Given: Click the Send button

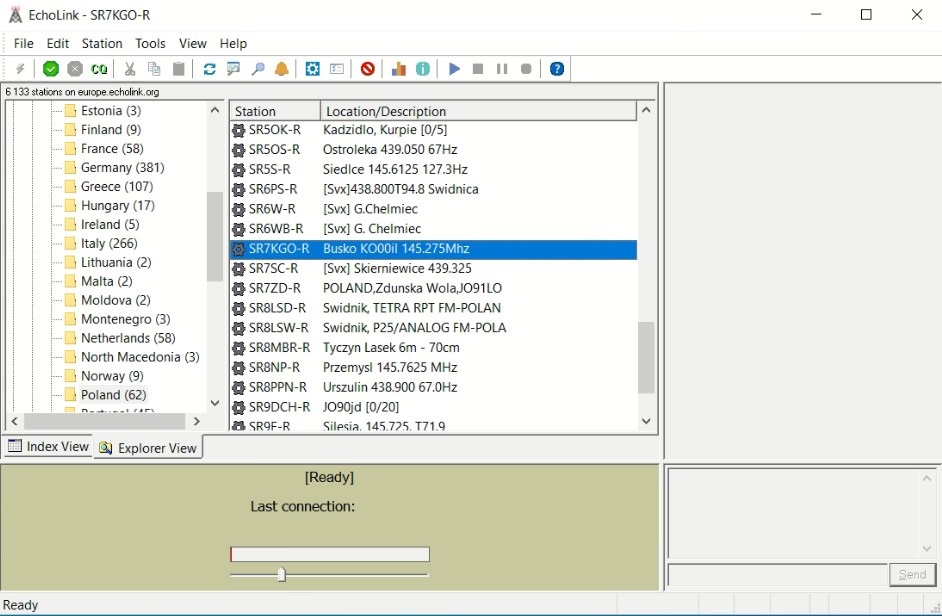Looking at the screenshot, I should [912, 575].
